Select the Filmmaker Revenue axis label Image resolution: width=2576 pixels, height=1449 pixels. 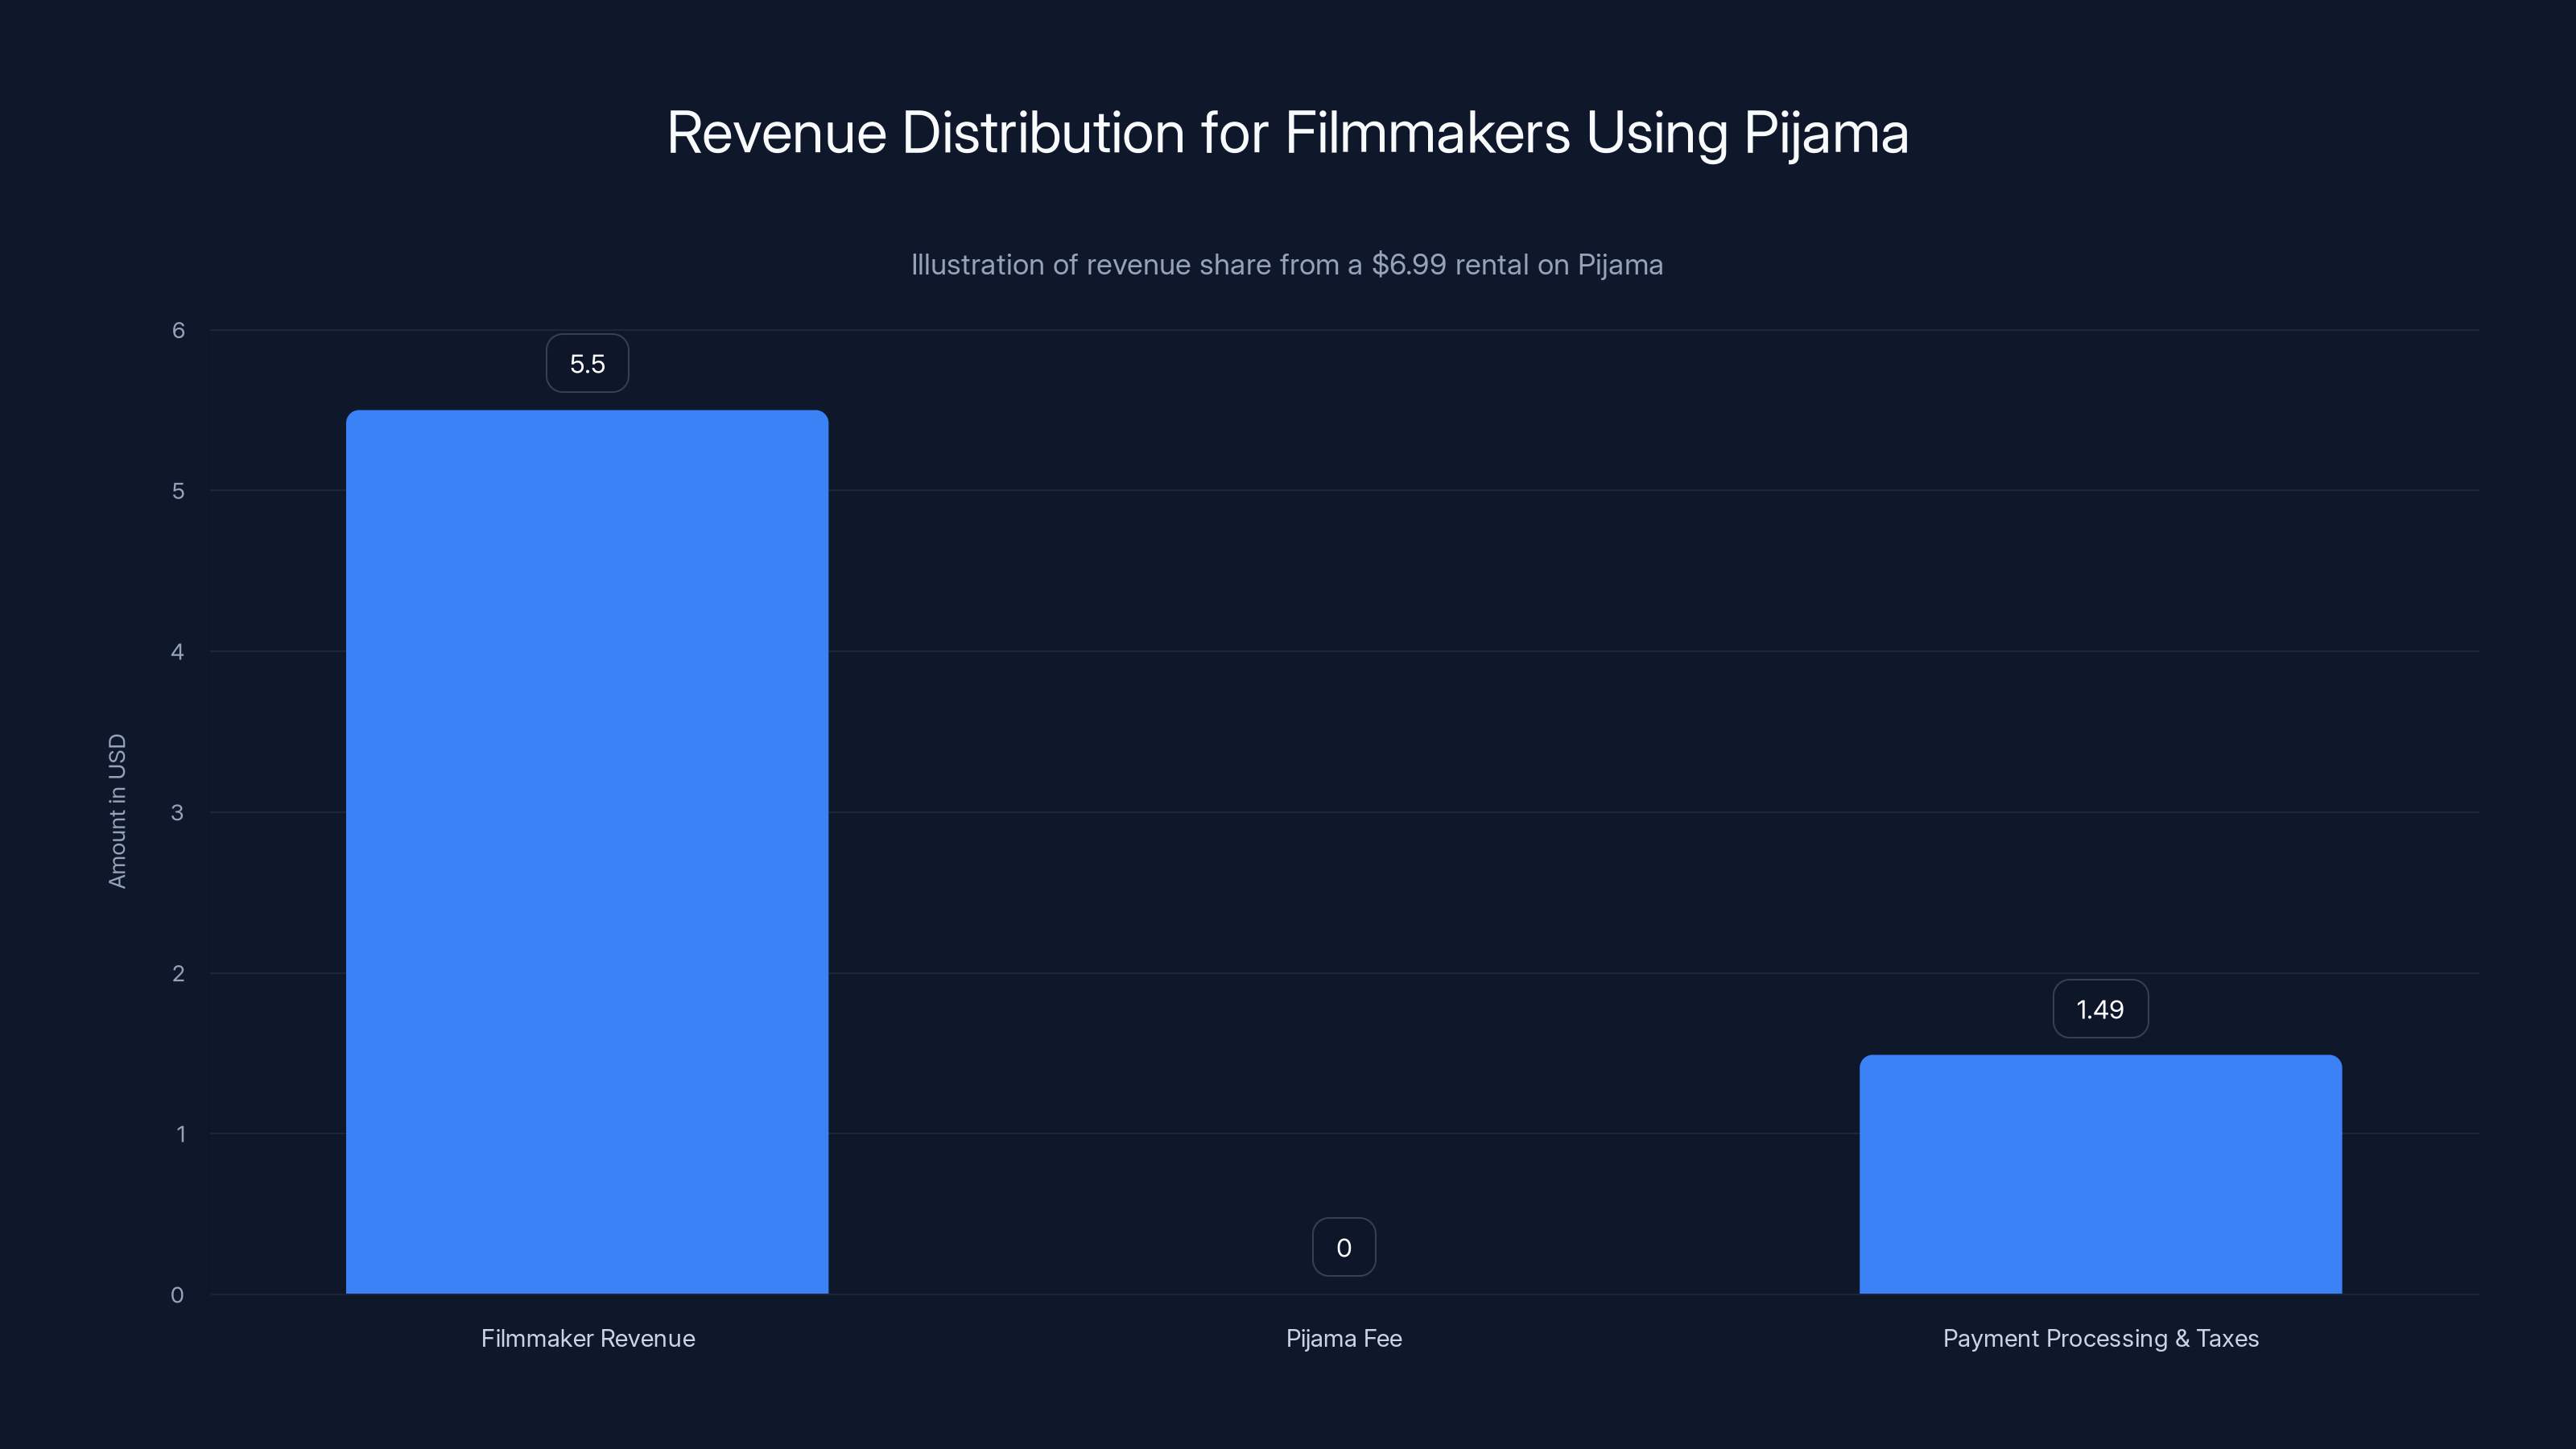(x=588, y=1338)
